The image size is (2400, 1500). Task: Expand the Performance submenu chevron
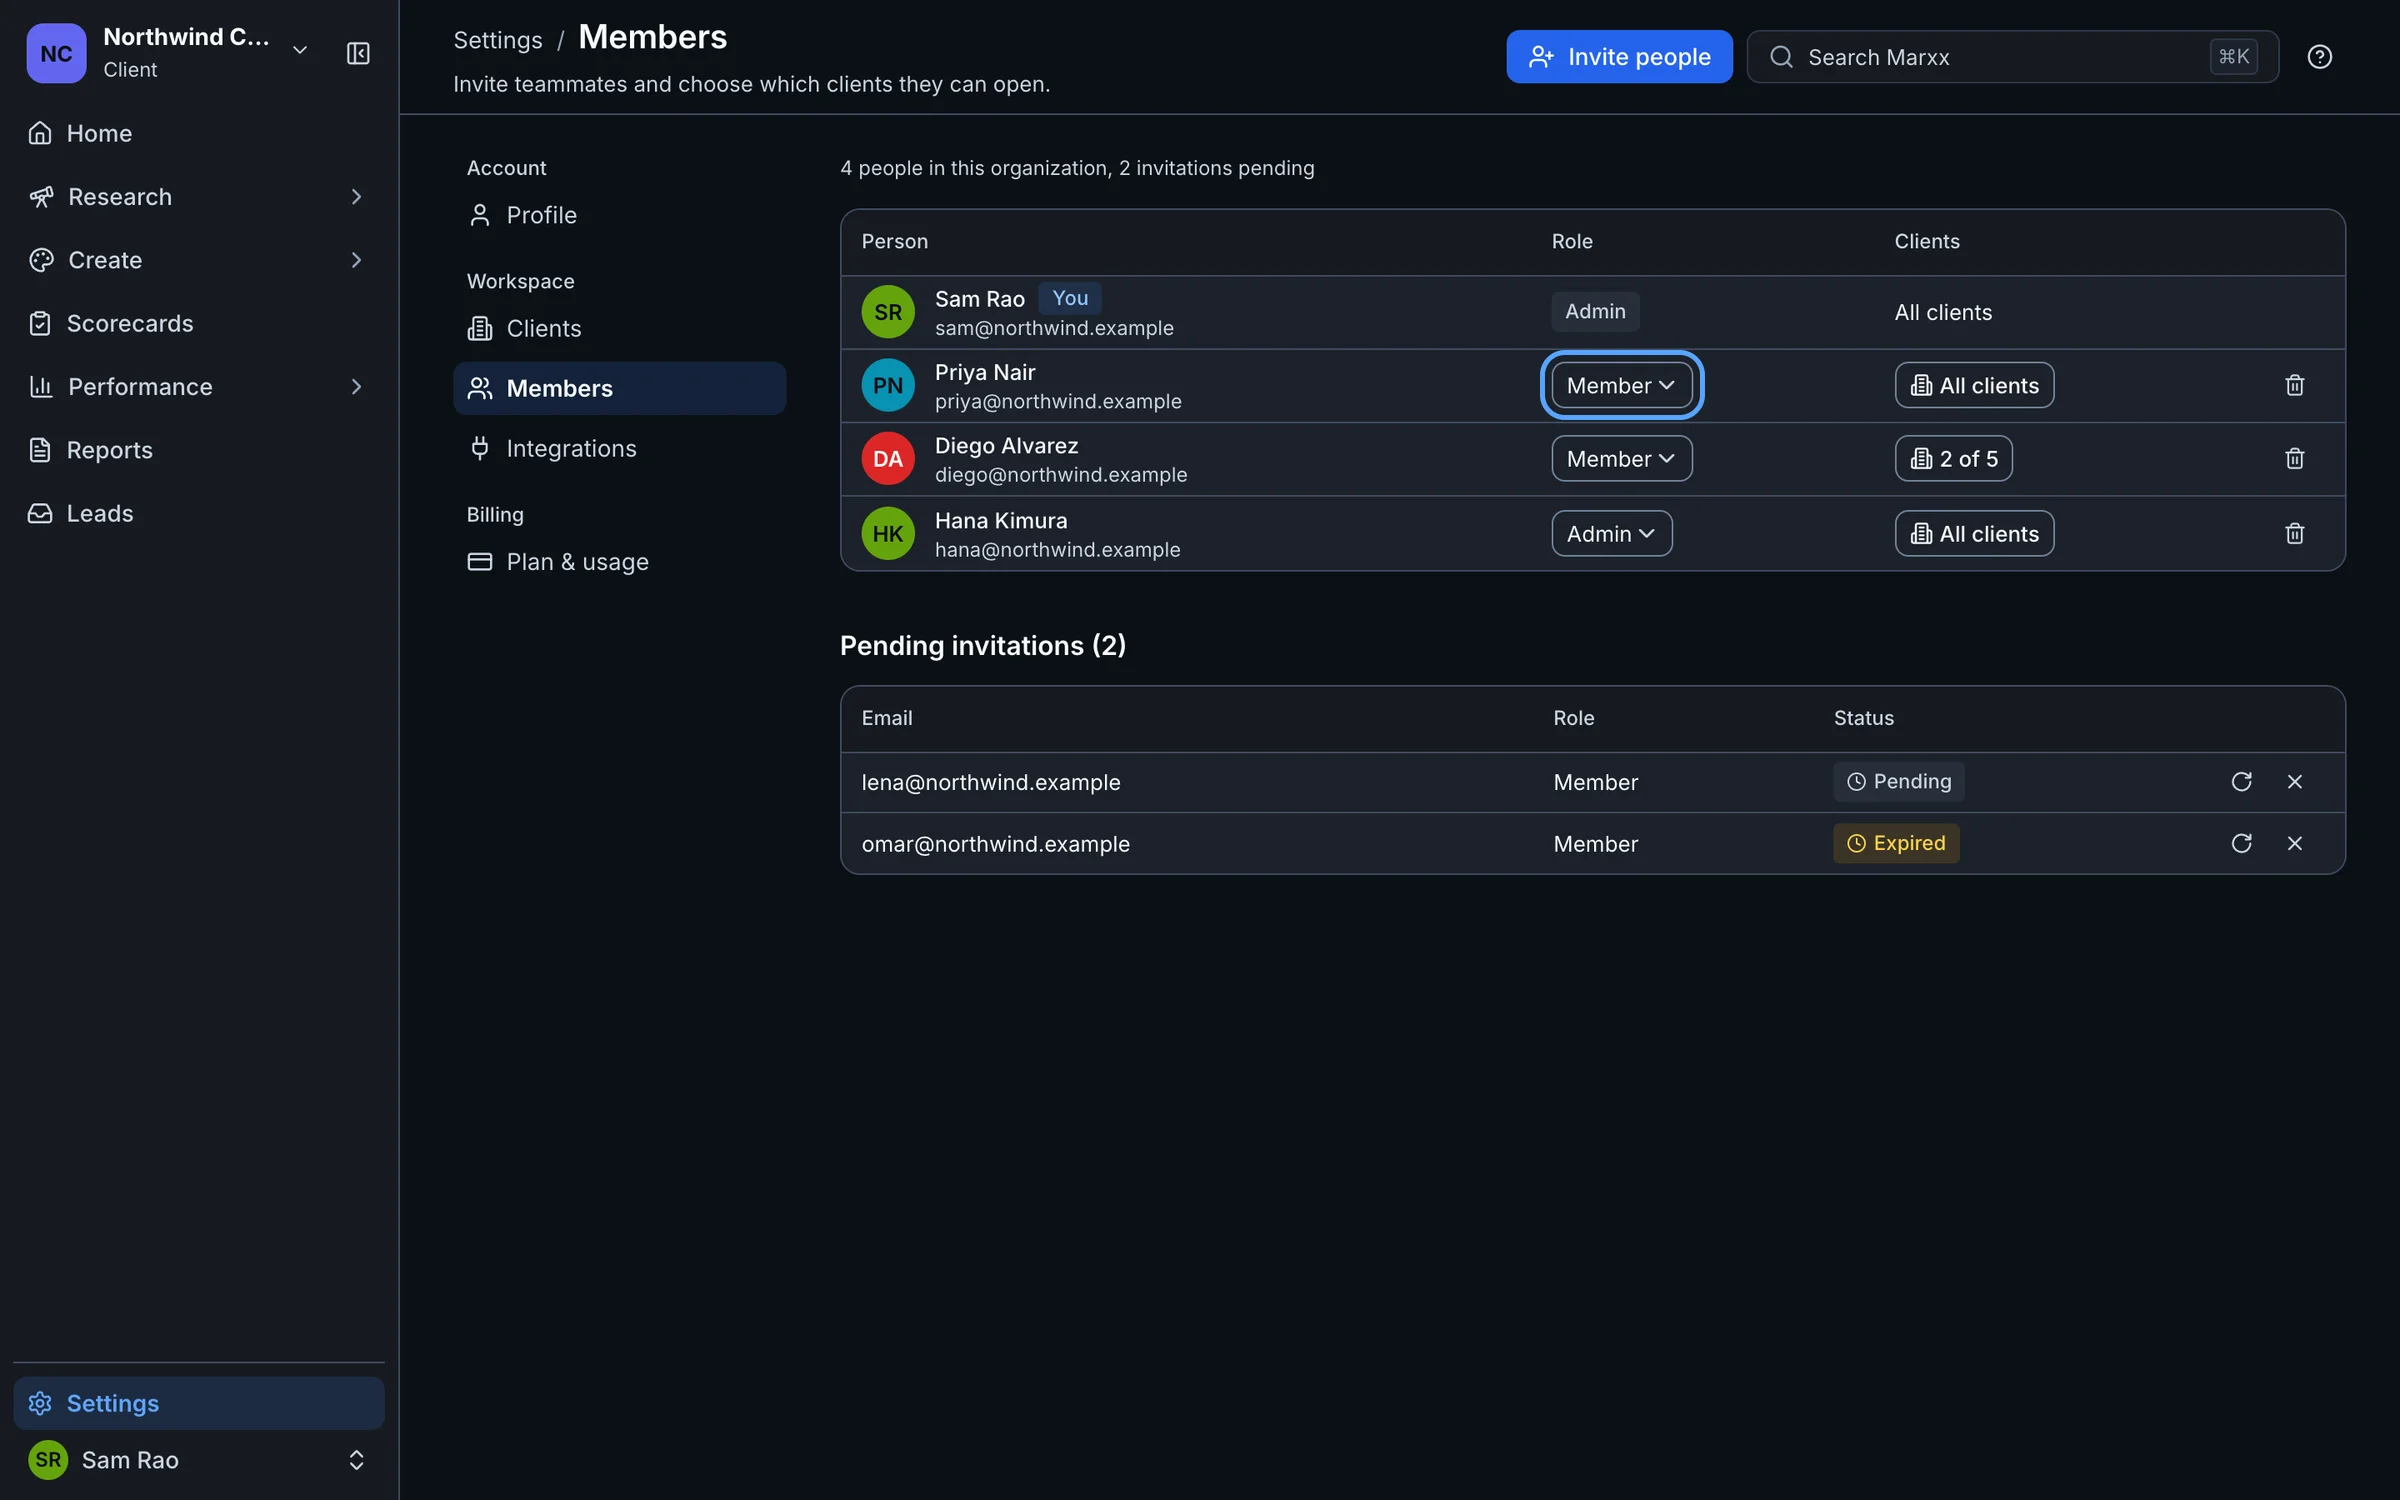(x=356, y=387)
